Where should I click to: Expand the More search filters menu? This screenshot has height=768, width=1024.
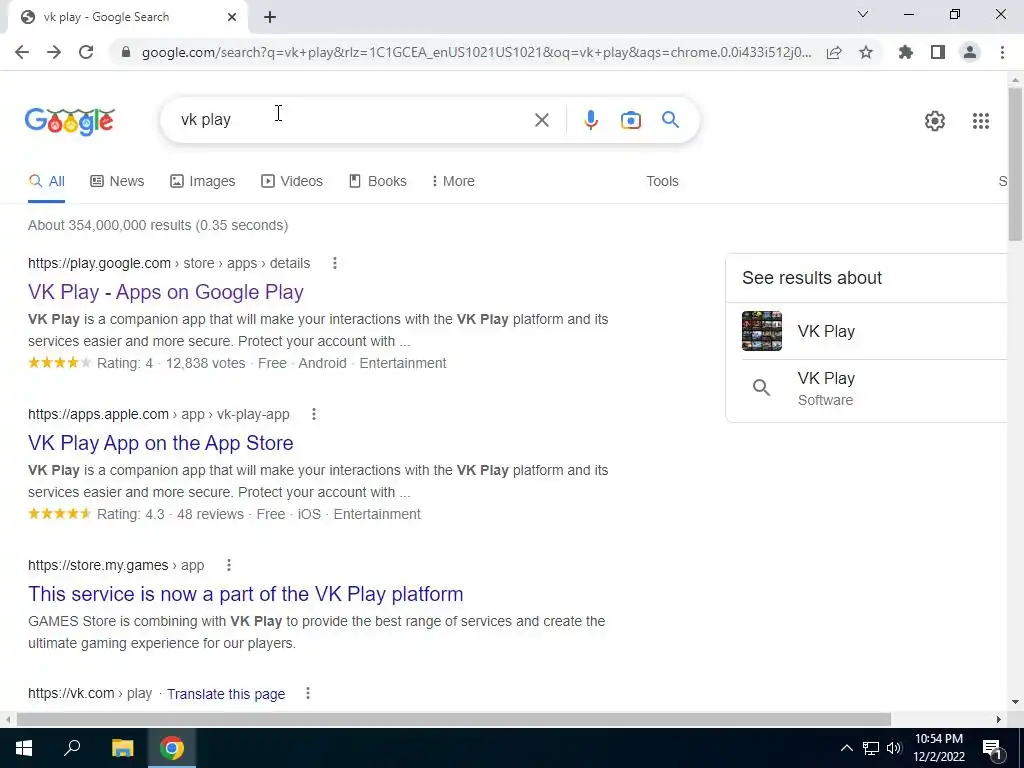click(453, 182)
